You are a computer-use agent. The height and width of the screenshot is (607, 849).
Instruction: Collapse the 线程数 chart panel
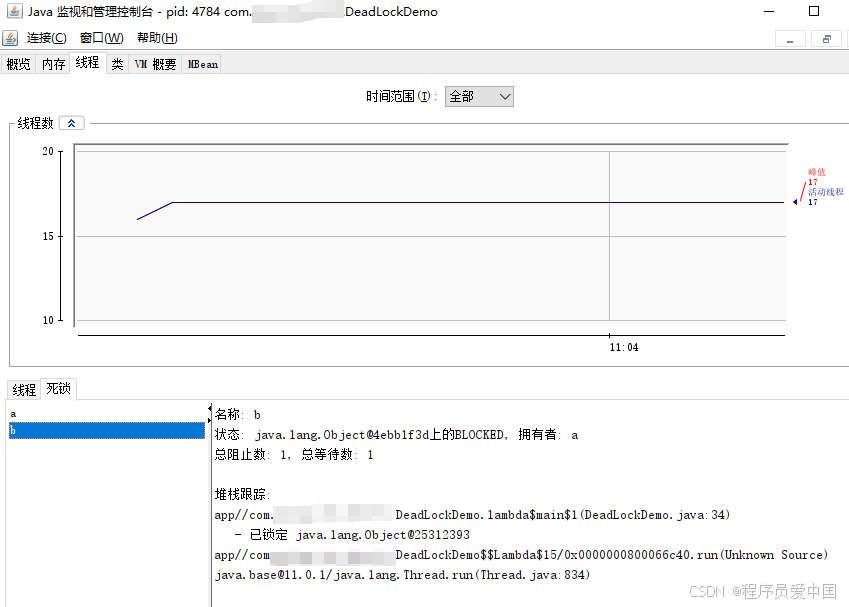[x=71, y=123]
